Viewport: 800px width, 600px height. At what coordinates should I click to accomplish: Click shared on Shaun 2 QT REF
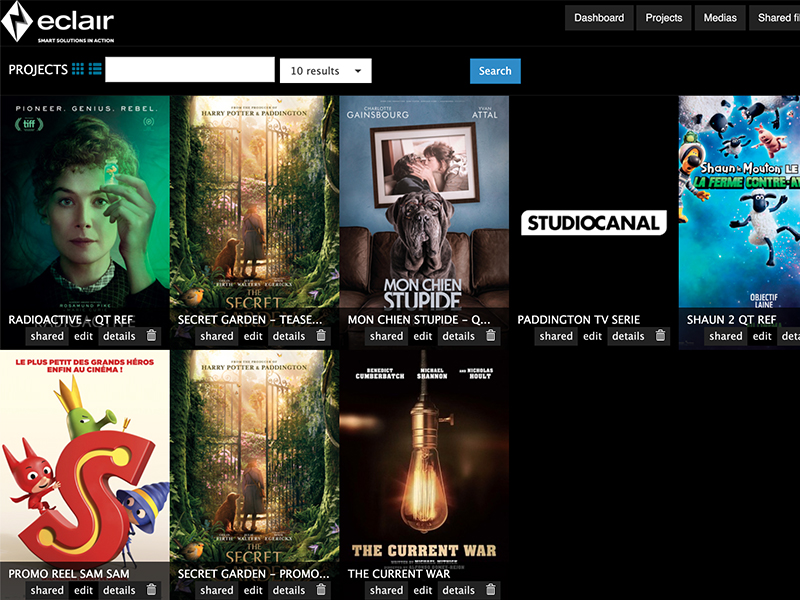726,336
